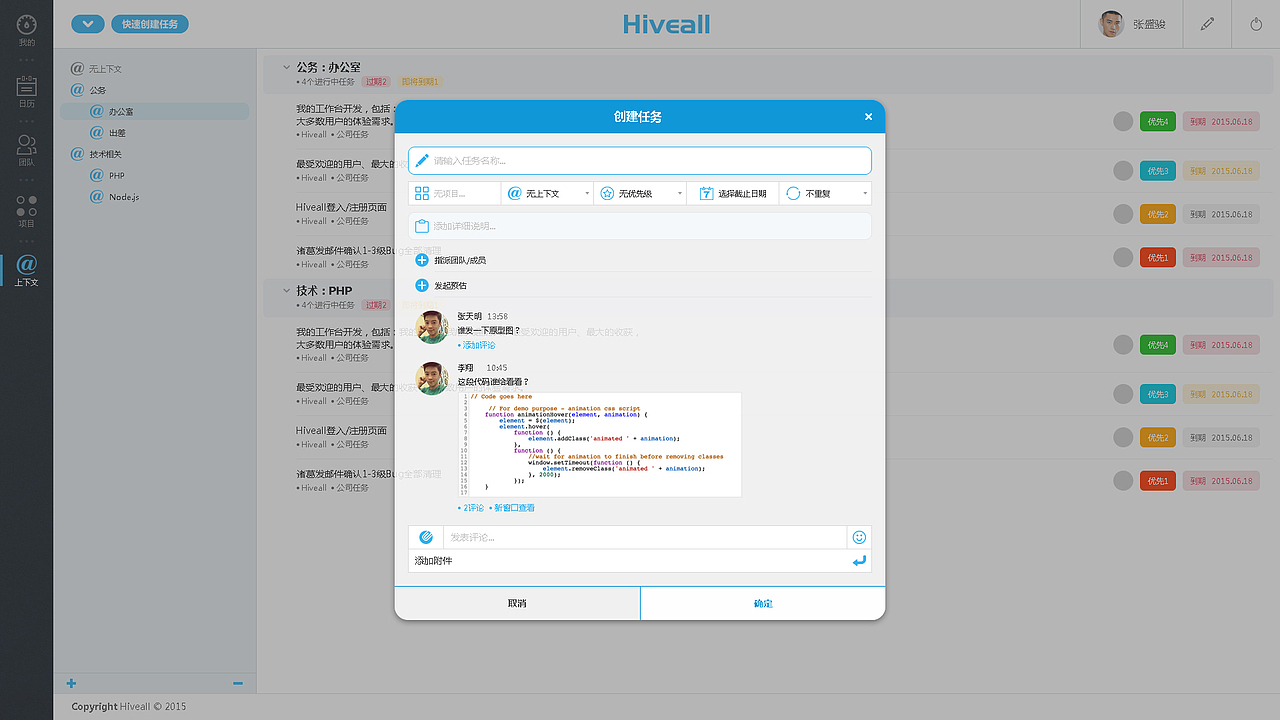Image resolution: width=1280 pixels, height=720 pixels.
Task: Toggle completion circle beside 优先1 in PHP group
Action: (x=1123, y=481)
